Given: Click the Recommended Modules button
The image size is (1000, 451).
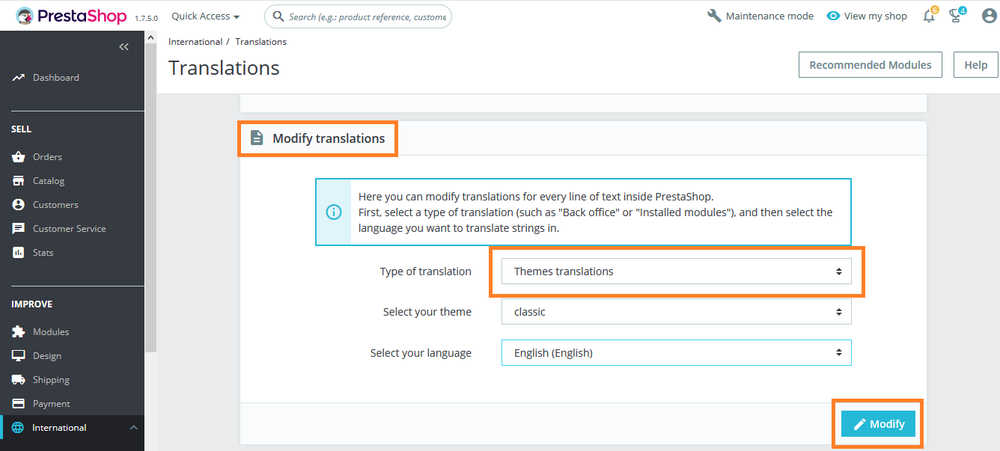Looking at the screenshot, I should point(870,65).
